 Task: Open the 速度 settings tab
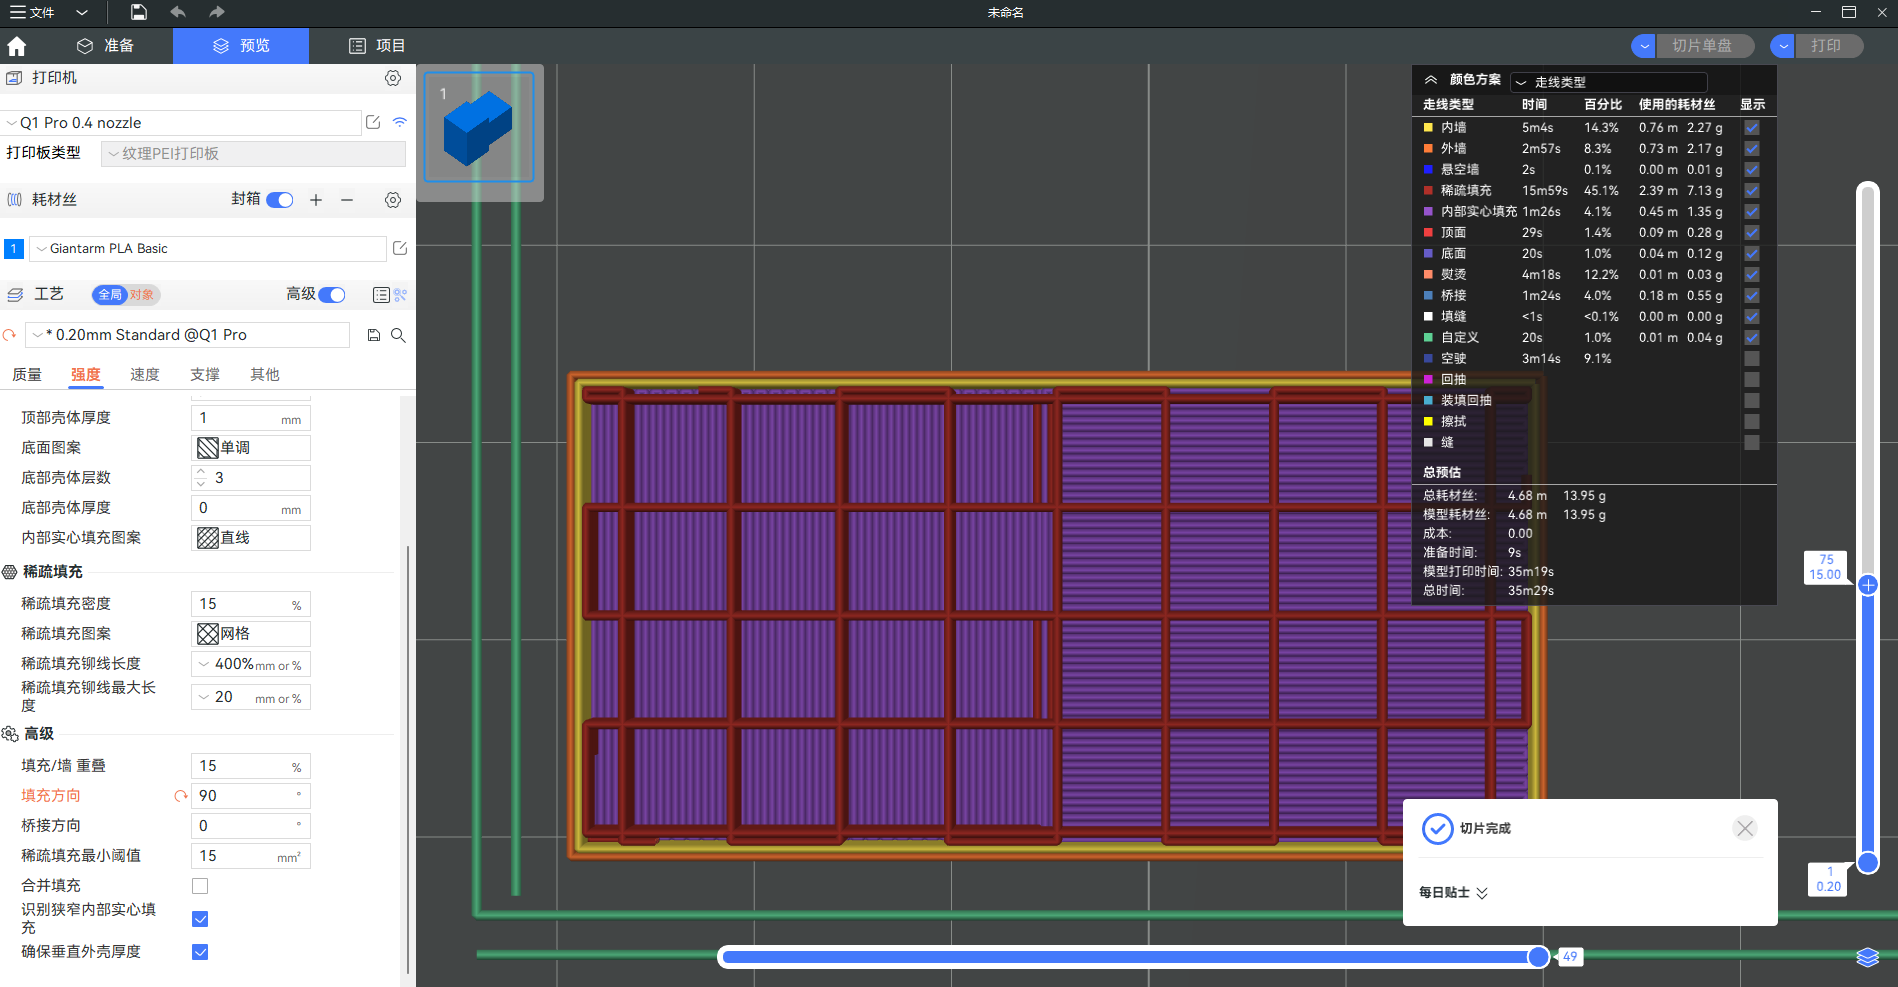pos(145,375)
